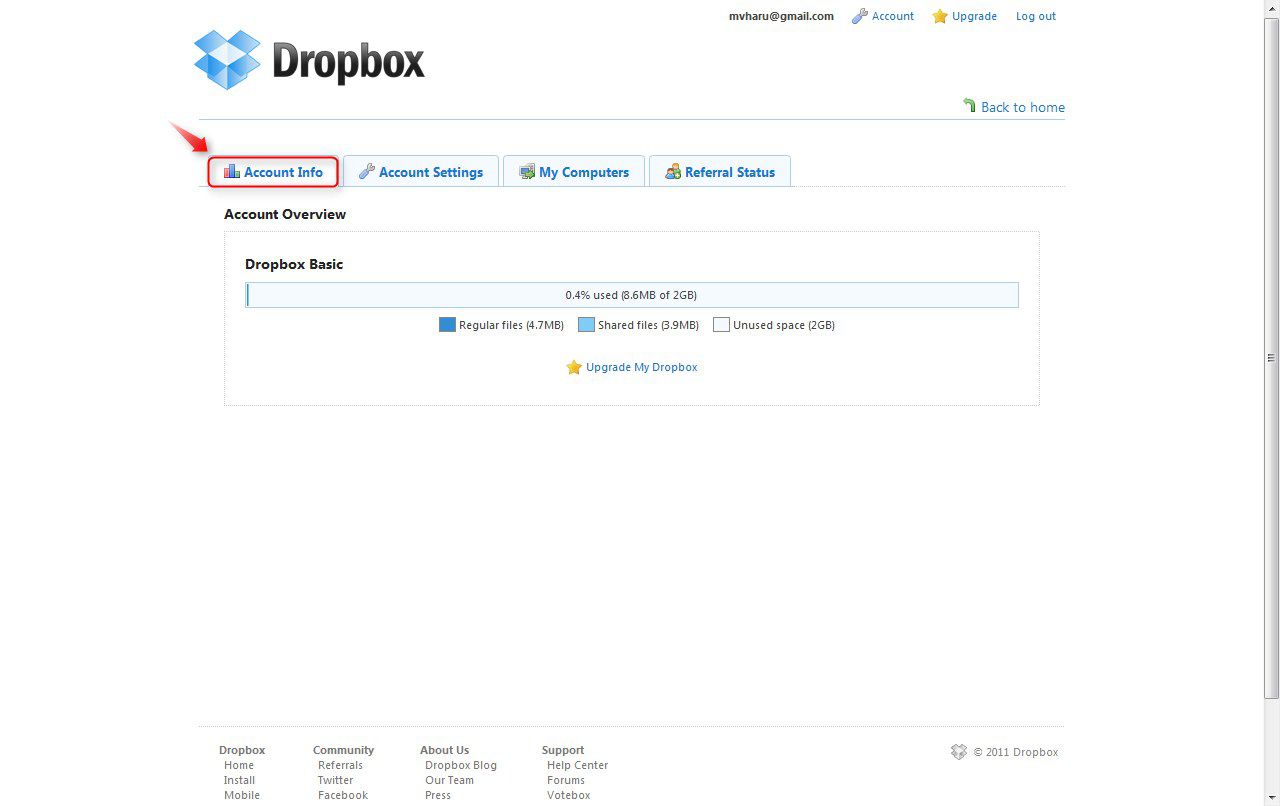This screenshot has height=806, width=1280.
Task: Click the people icon on Referral Status tab
Action: click(x=673, y=172)
